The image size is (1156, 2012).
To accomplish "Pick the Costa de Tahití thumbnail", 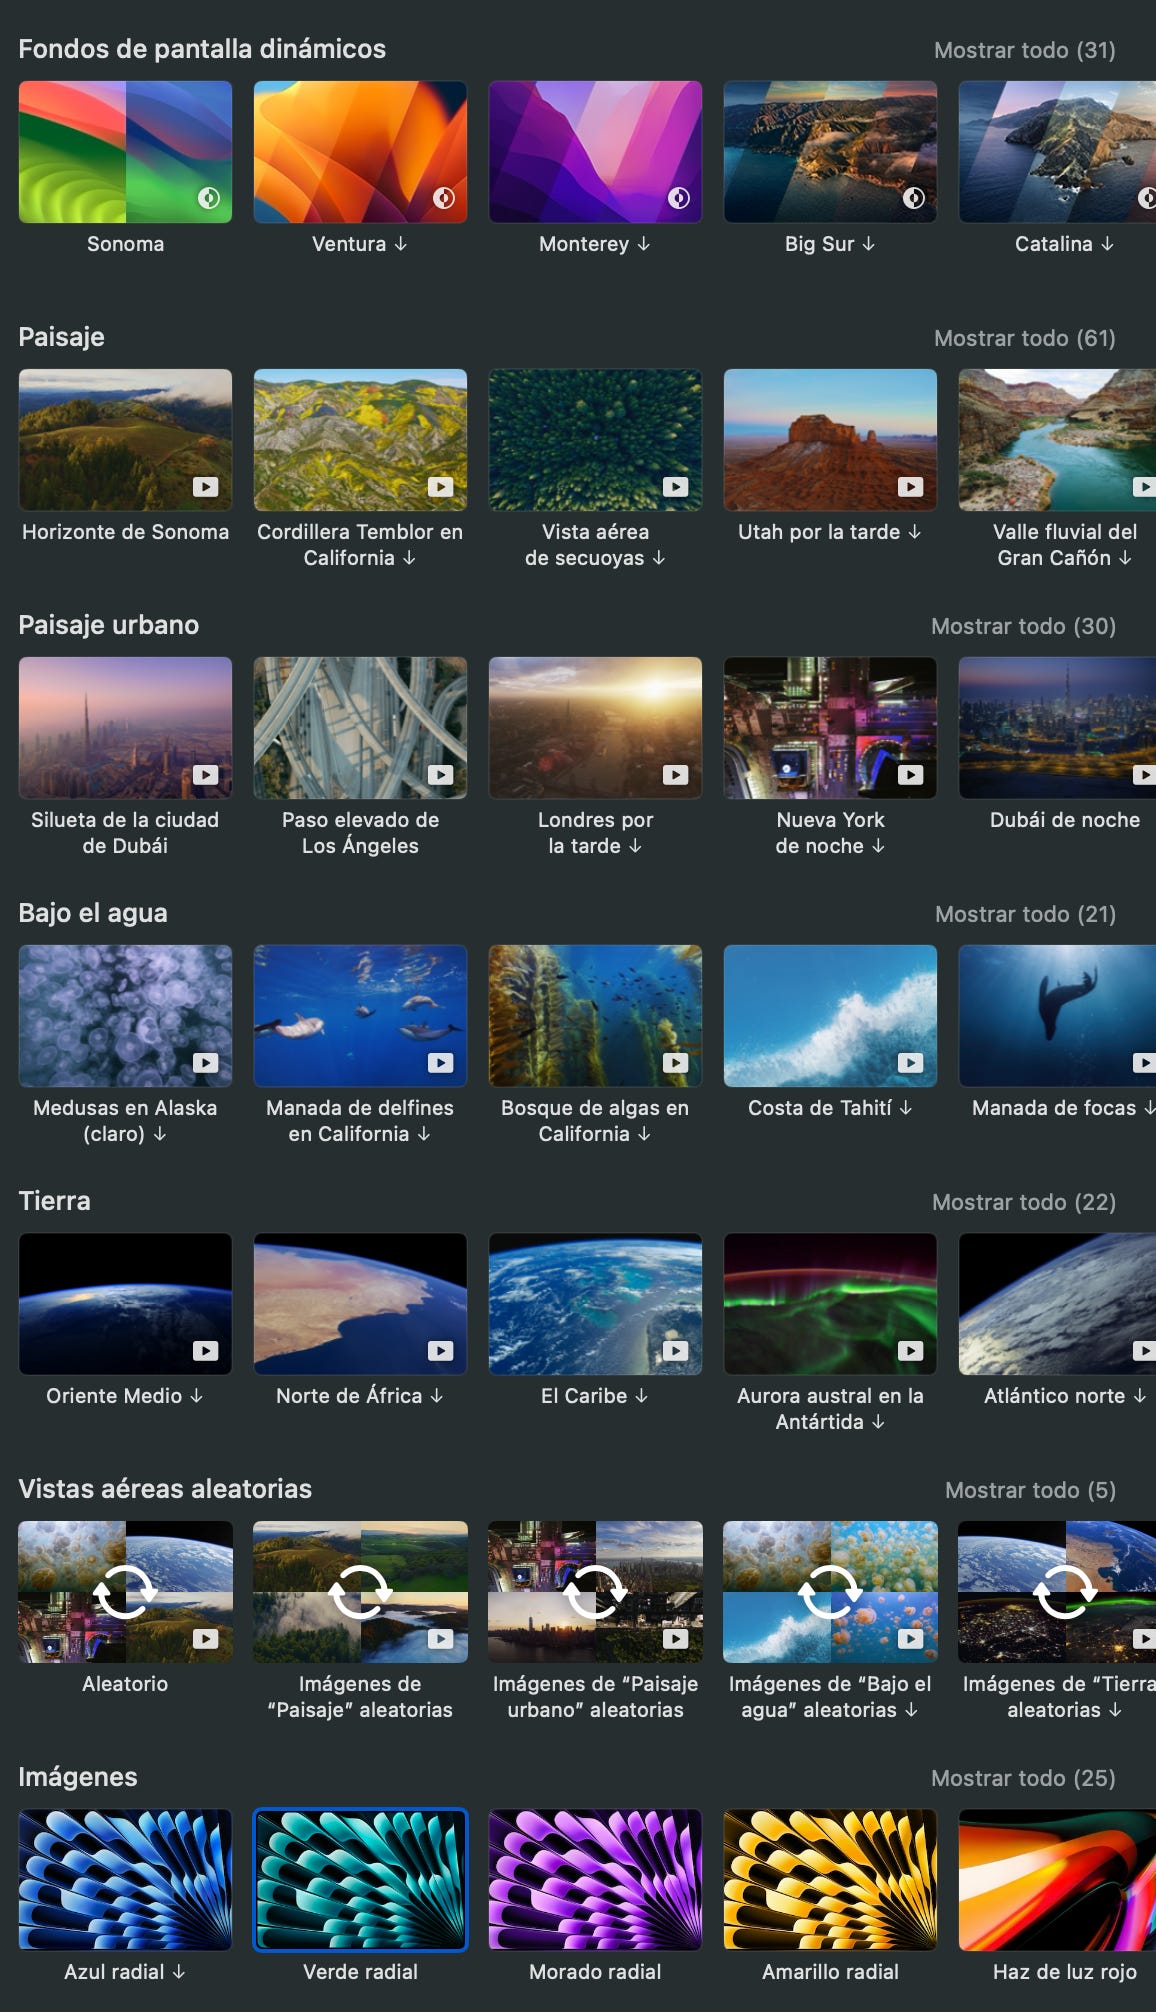I will coord(830,1016).
